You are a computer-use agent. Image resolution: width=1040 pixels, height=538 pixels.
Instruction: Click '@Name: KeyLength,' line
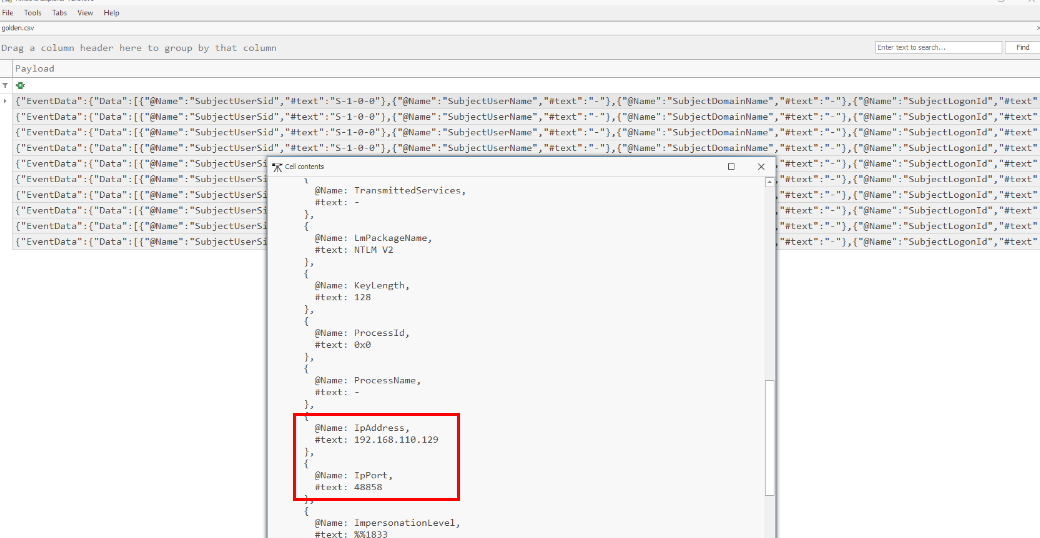click(362, 286)
